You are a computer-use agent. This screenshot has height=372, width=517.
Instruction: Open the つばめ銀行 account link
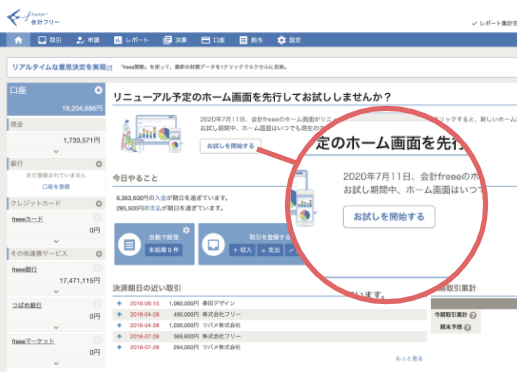pyautogui.click(x=27, y=305)
